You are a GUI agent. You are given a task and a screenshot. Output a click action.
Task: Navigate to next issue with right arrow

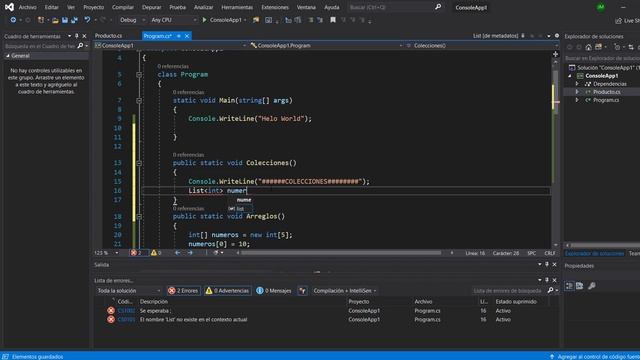coord(190,253)
